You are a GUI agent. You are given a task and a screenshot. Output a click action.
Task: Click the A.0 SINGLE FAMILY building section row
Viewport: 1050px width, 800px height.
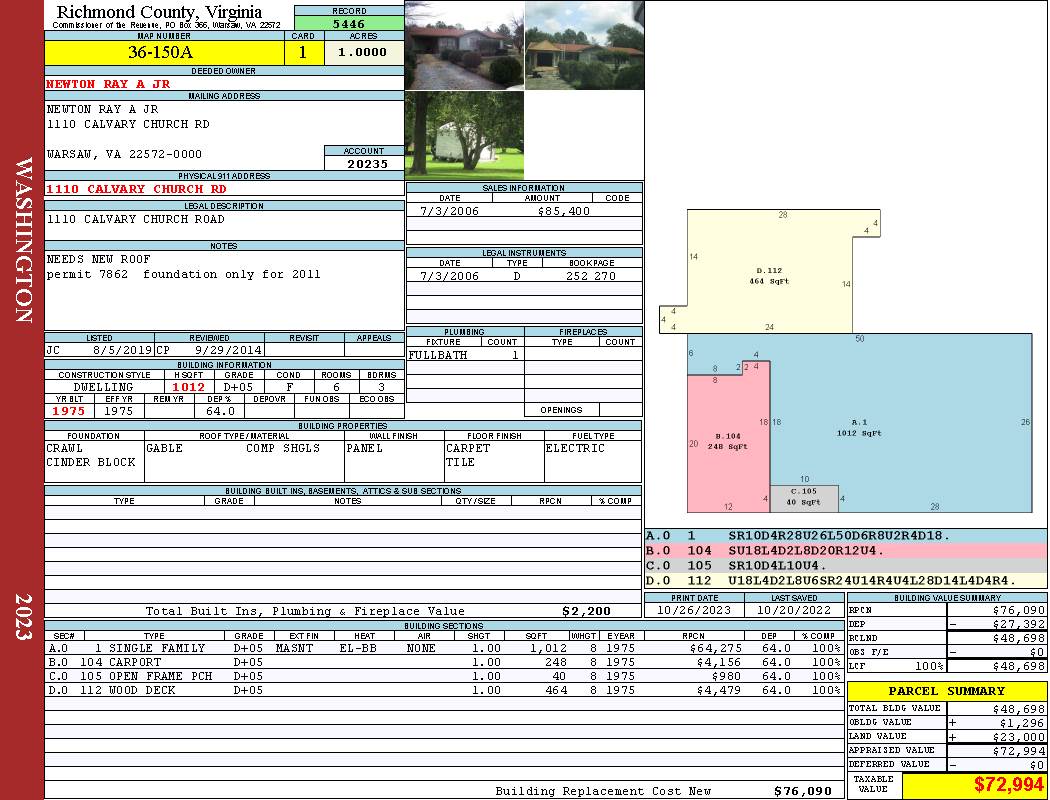tap(443, 648)
